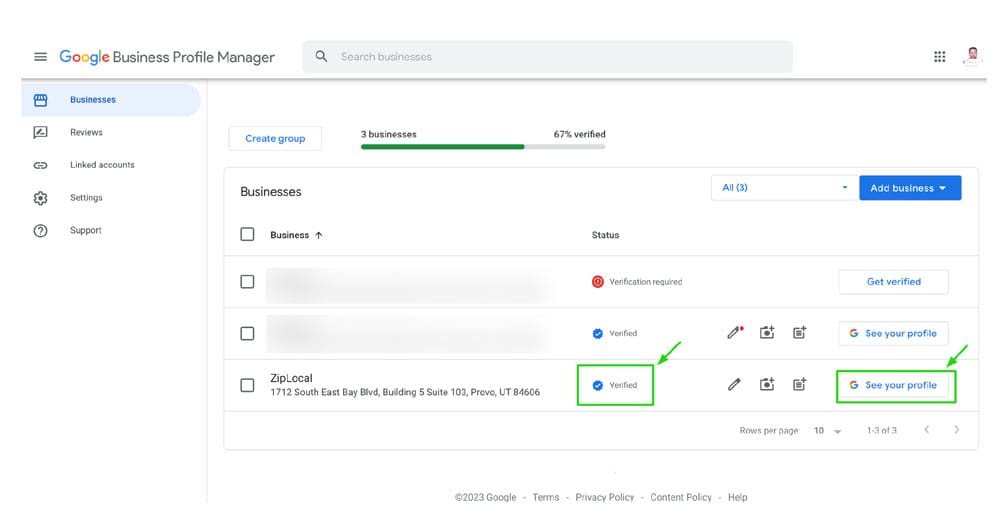Go to next page of businesses
This screenshot has height=521, width=1000.
pos(956,430)
